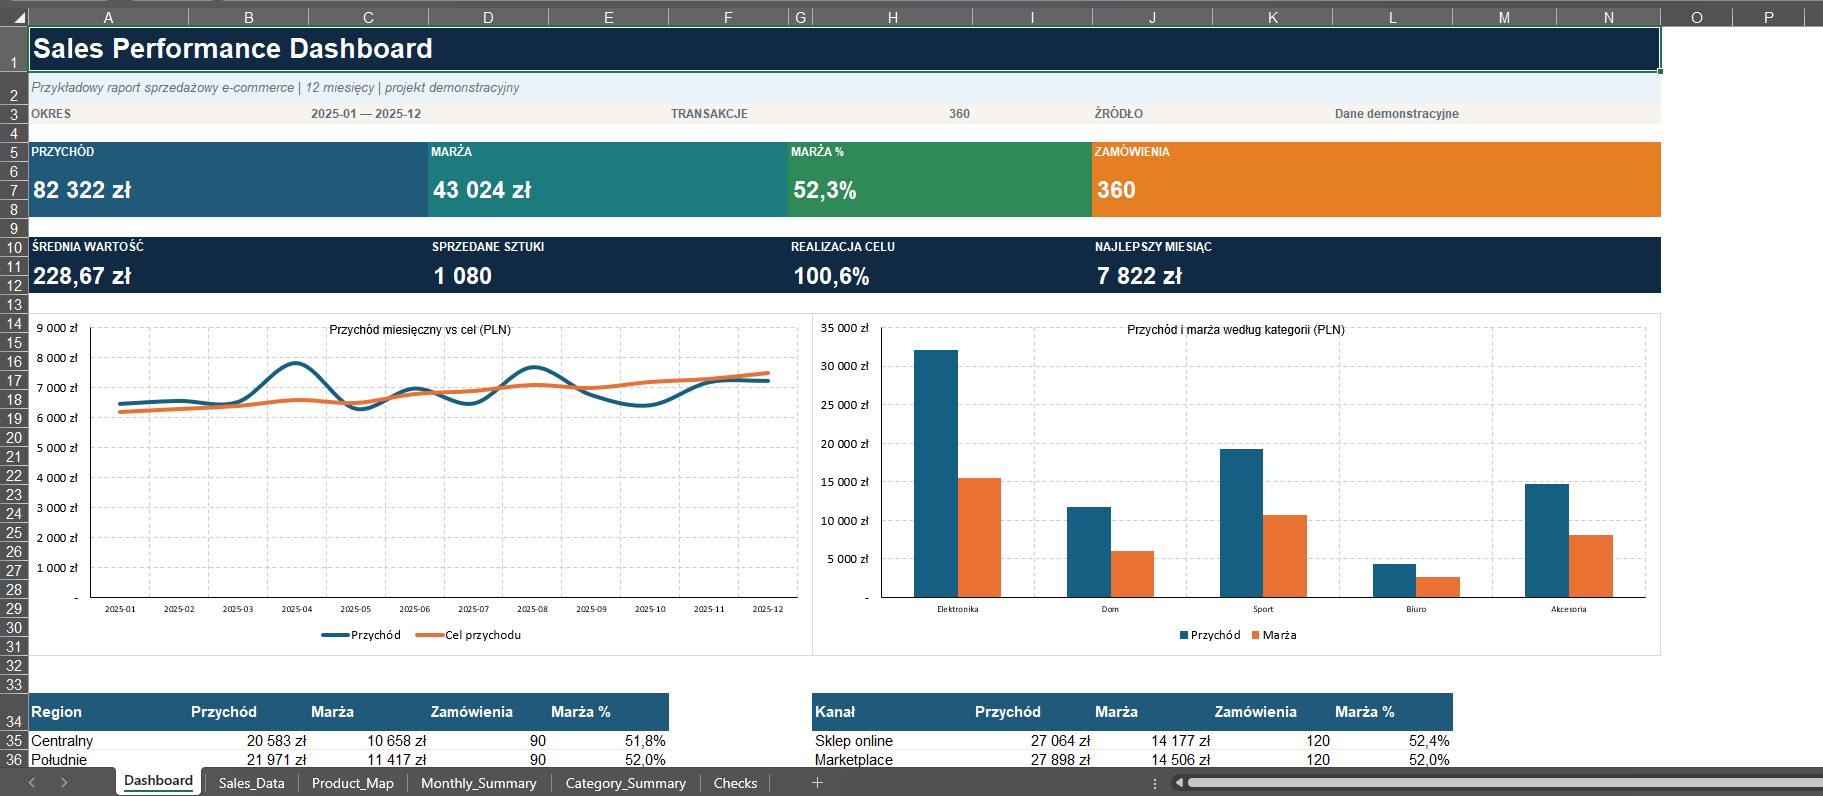This screenshot has height=796, width=1823.
Task: Click Cel przychodu legend entry
Action: pos(468,635)
